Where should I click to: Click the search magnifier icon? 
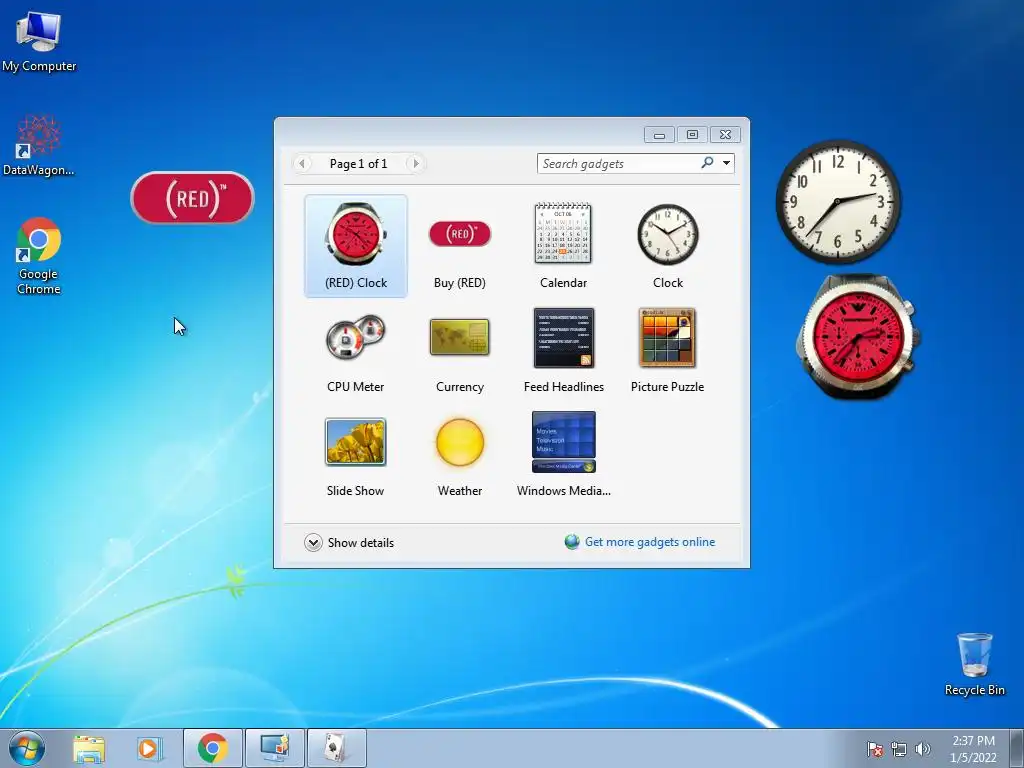point(707,163)
